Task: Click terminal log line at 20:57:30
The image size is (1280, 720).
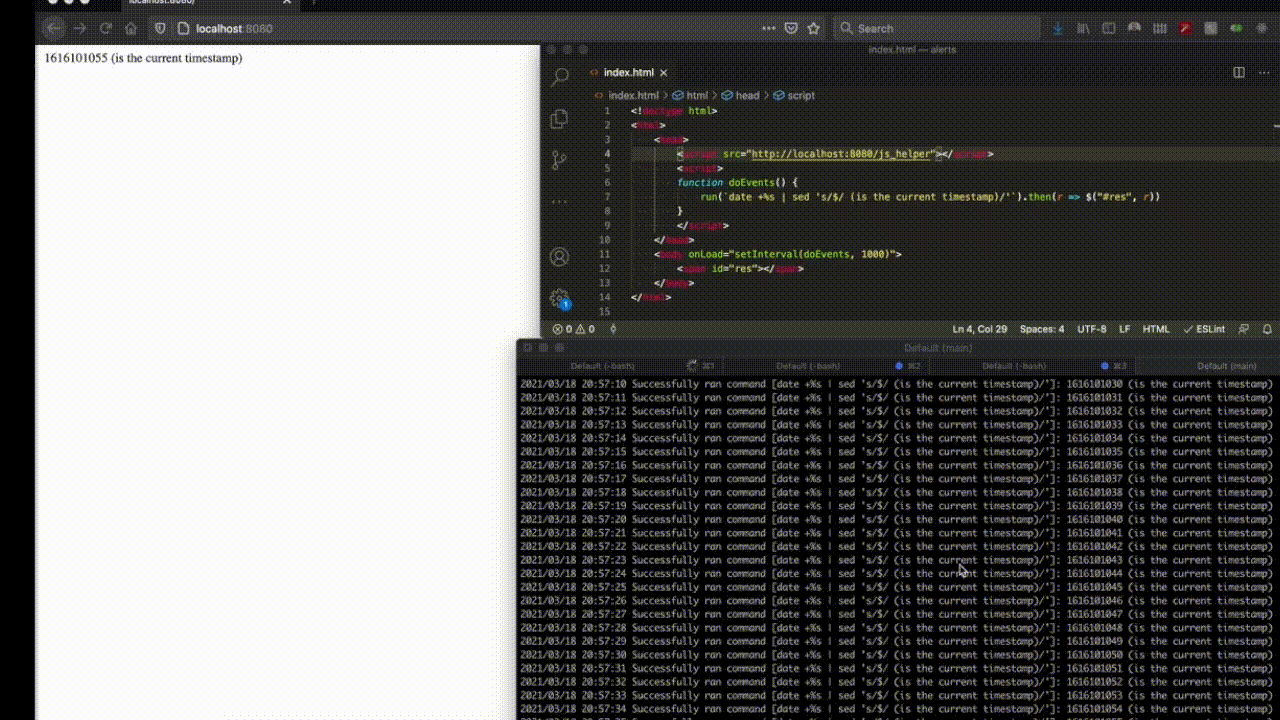Action: 896,655
